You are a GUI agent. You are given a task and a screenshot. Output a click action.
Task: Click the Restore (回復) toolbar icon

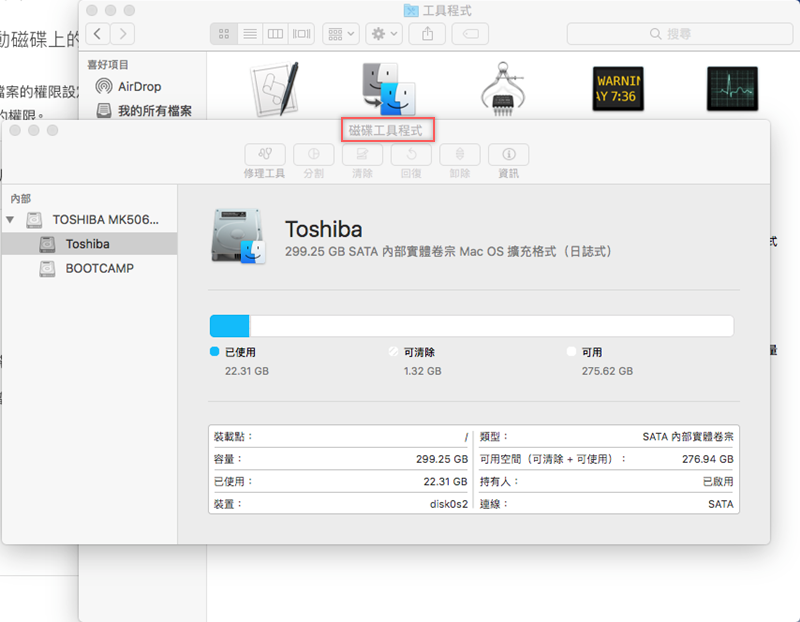pyautogui.click(x=411, y=155)
